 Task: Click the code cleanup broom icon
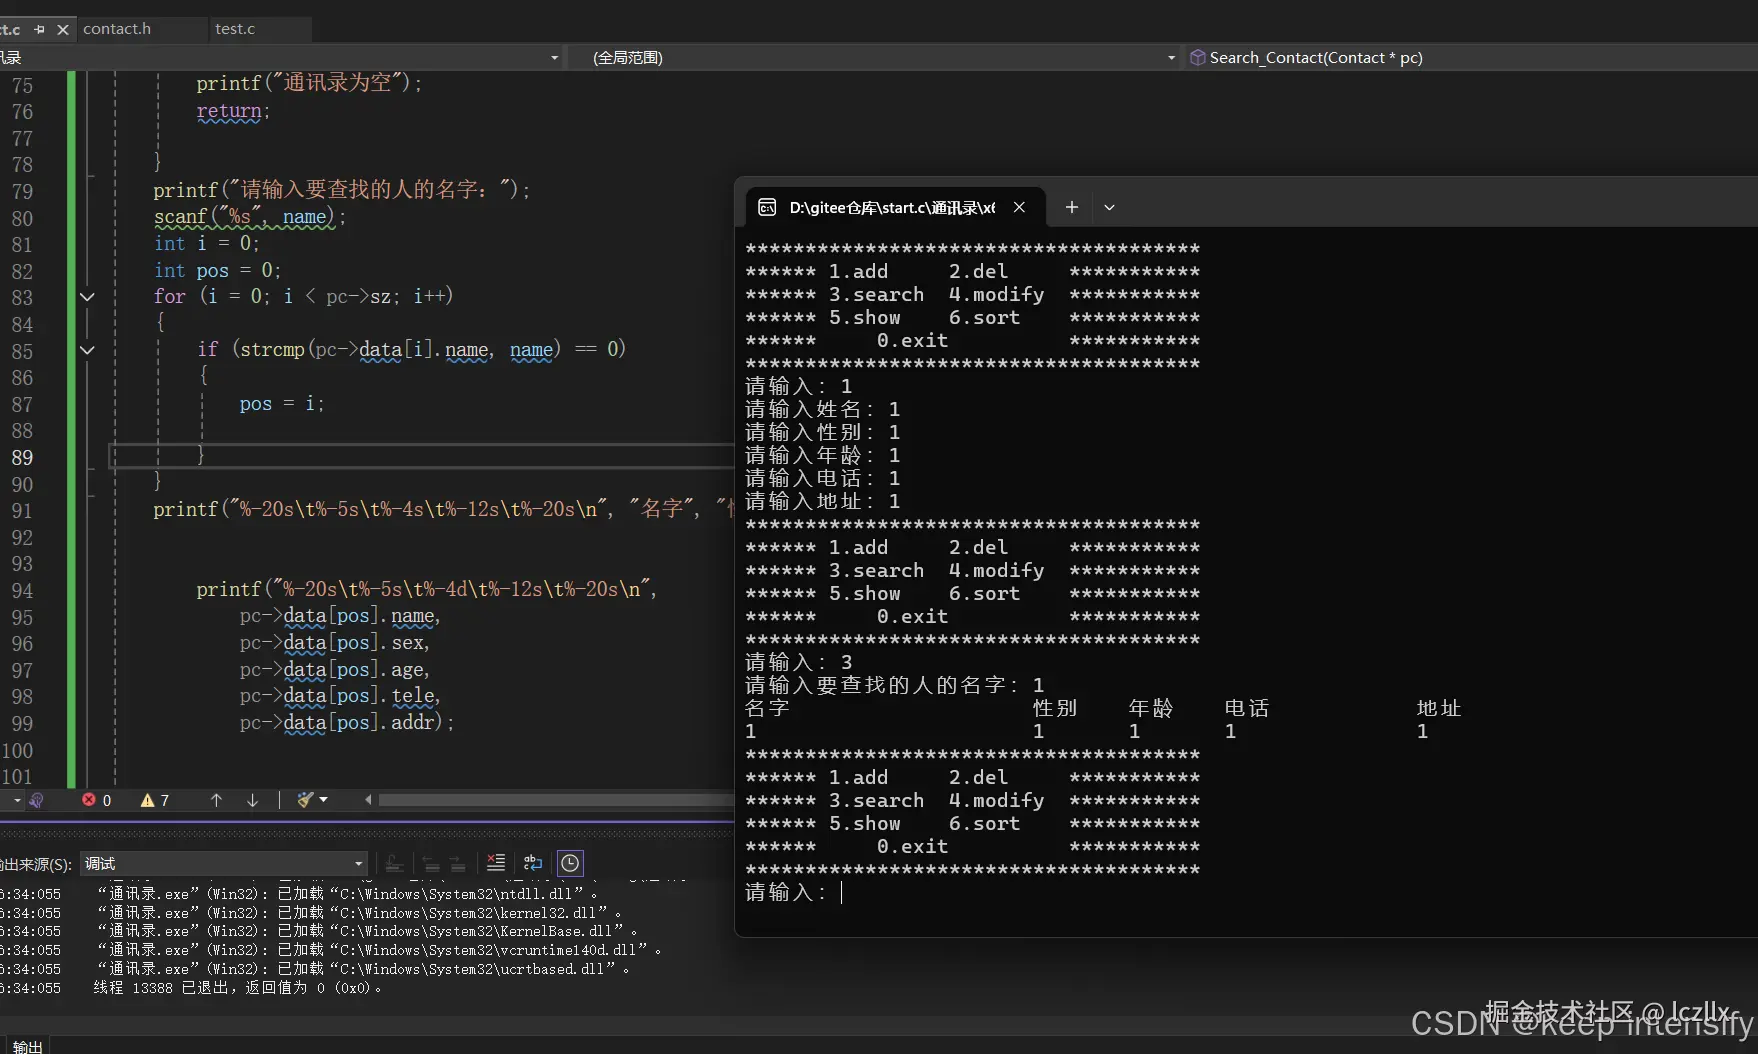coord(306,800)
